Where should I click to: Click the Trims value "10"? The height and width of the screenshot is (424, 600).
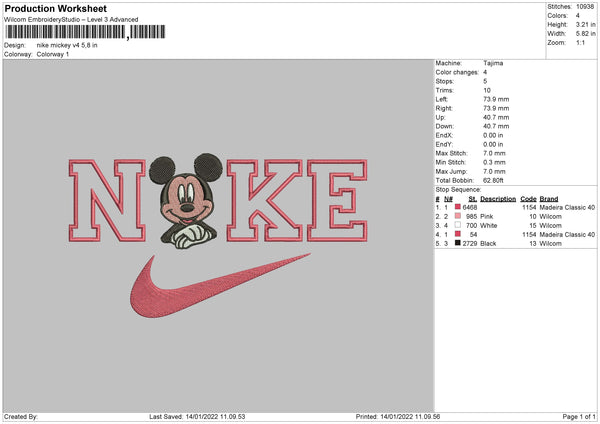[x=487, y=90]
